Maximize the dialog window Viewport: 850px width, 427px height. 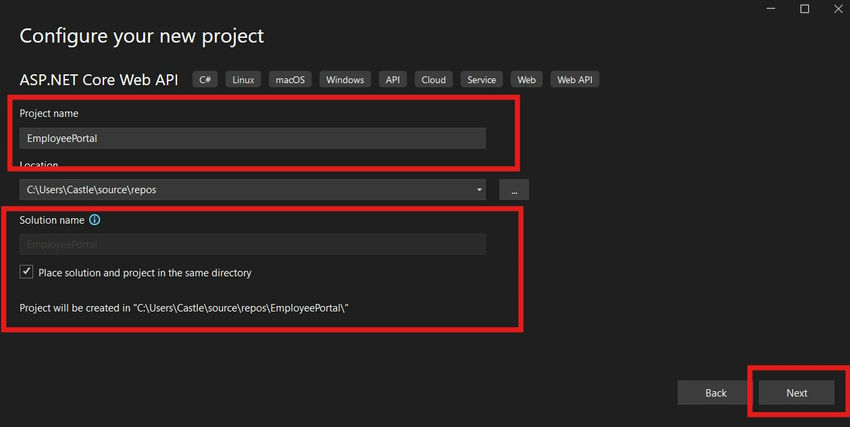pyautogui.click(x=804, y=9)
